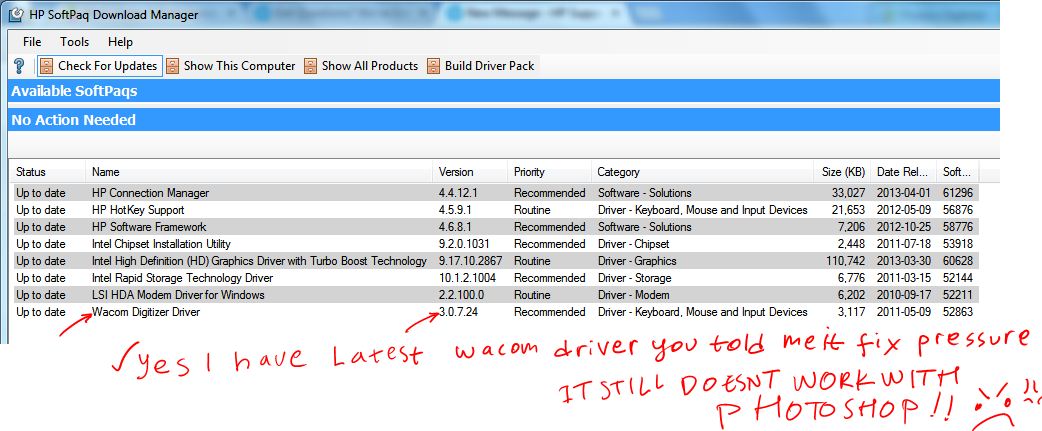Sort by the Name column header

(259, 172)
